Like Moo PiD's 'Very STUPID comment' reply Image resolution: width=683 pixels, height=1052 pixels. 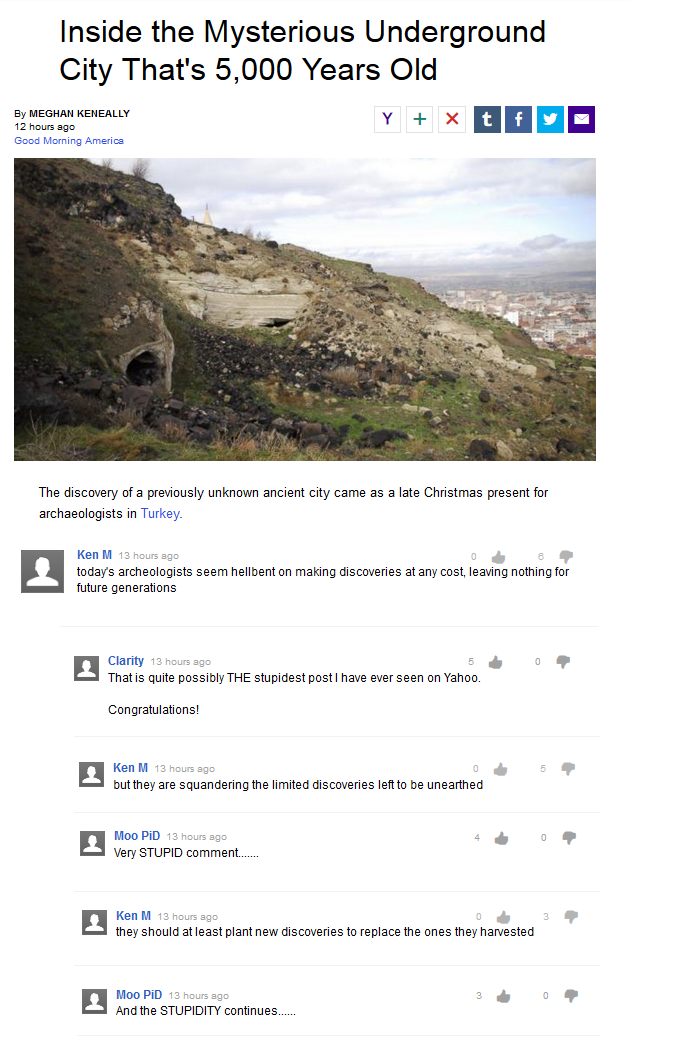click(501, 838)
